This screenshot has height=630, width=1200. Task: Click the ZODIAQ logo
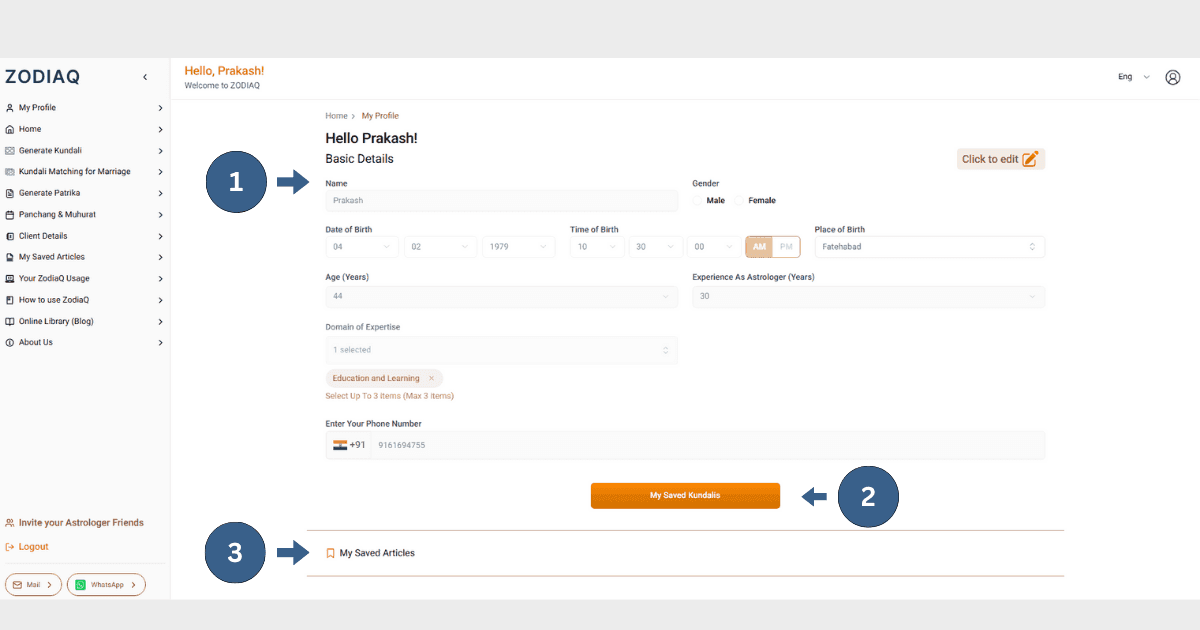[42, 77]
